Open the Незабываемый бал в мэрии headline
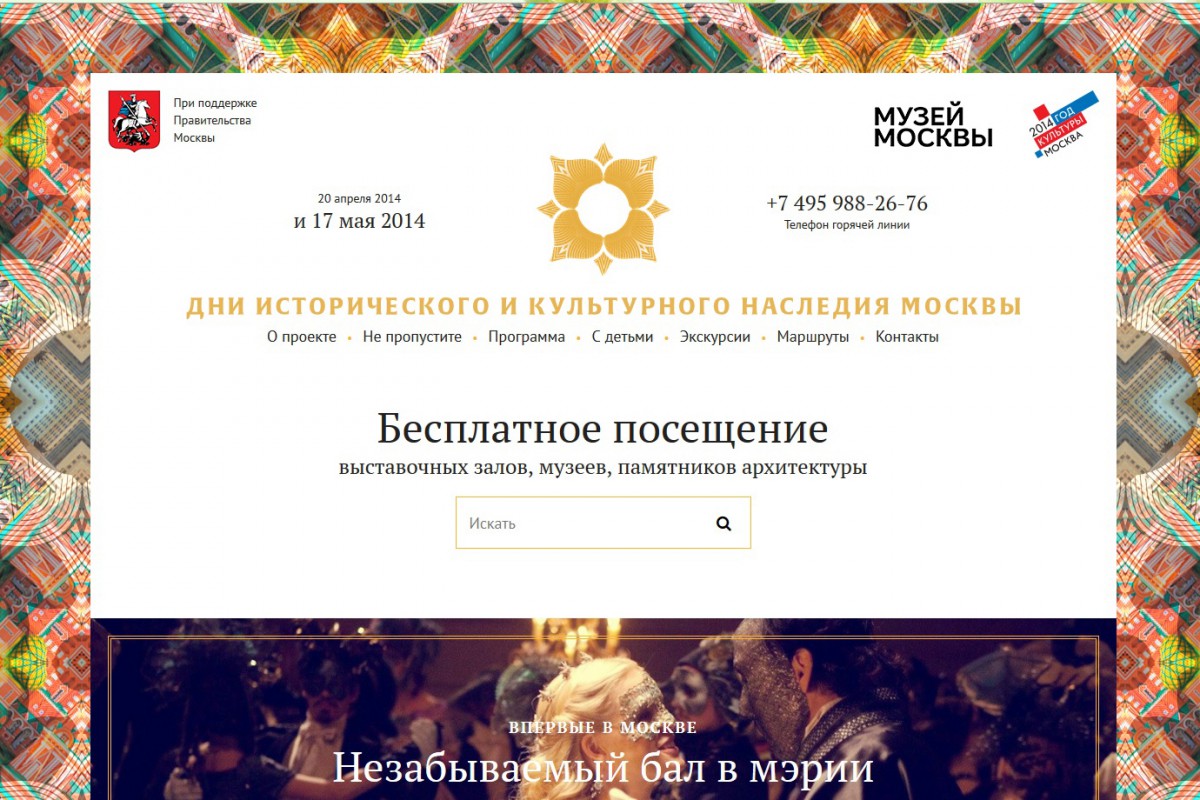Image resolution: width=1200 pixels, height=800 pixels. coord(603,768)
